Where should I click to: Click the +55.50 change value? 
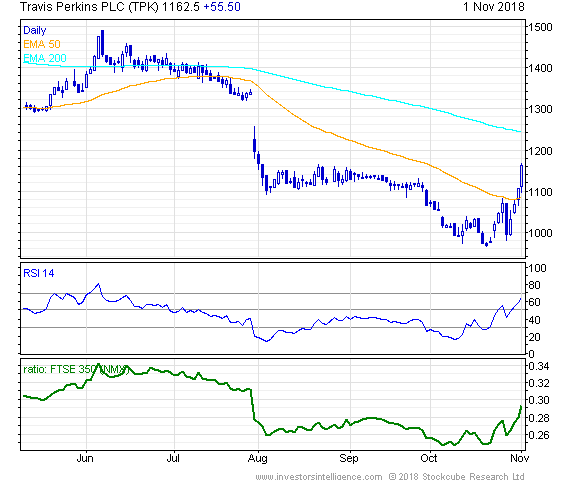(222, 7)
